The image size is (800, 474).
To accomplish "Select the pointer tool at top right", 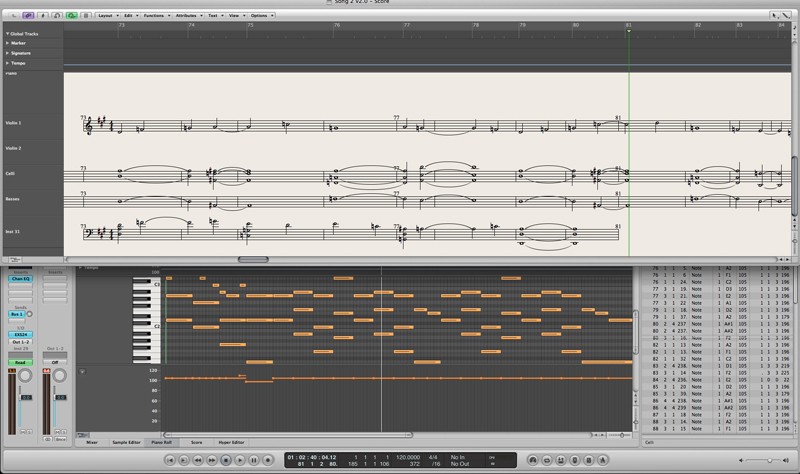I will point(775,15).
